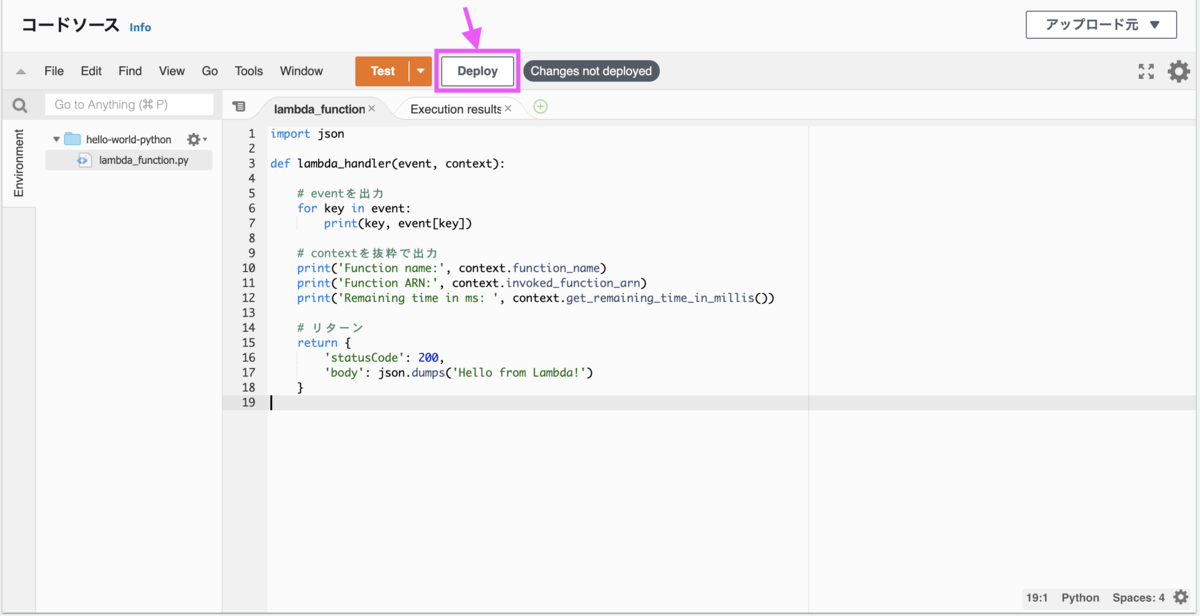Click the 'Remaining time in ms' print line
1200x616 pixels.
[536, 298]
